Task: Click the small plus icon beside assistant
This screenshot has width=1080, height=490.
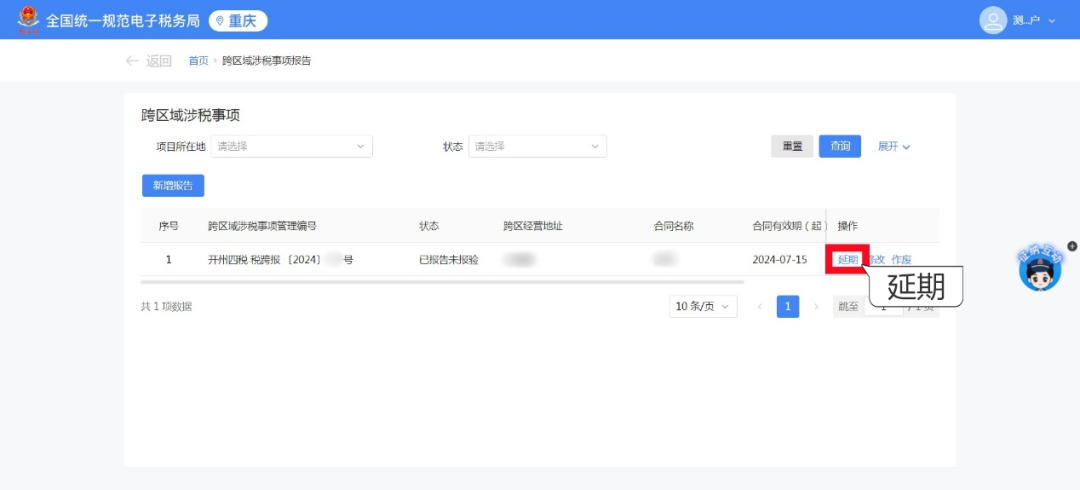Action: (1072, 246)
